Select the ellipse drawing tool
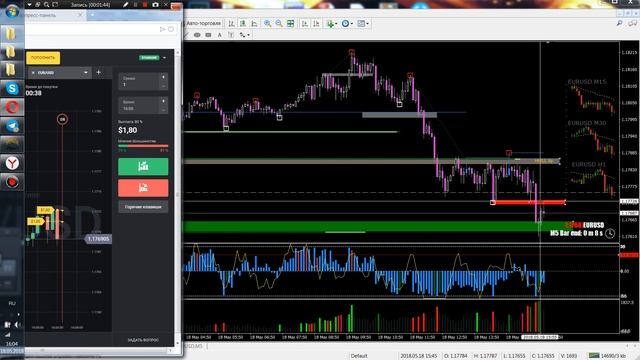This screenshot has width=640, height=360. (x=197, y=35)
